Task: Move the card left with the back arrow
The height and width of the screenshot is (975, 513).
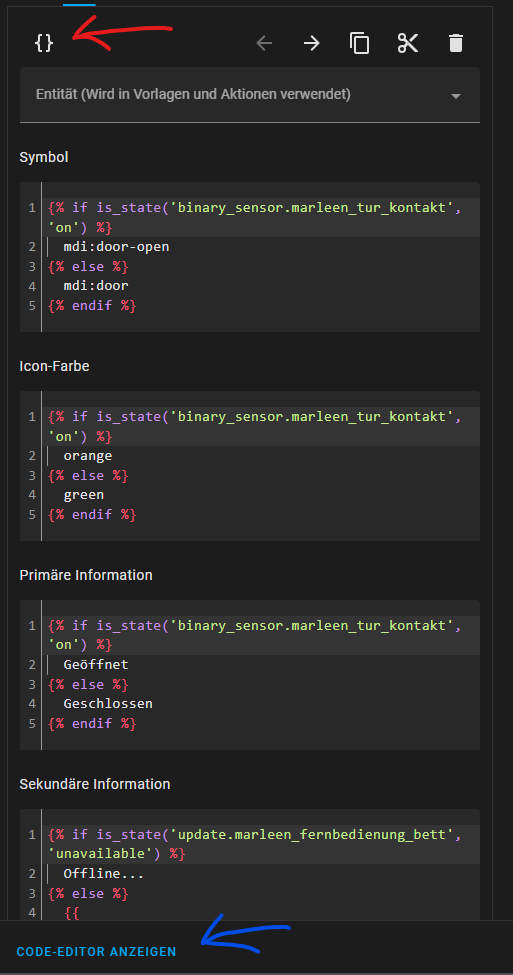Action: pos(264,43)
